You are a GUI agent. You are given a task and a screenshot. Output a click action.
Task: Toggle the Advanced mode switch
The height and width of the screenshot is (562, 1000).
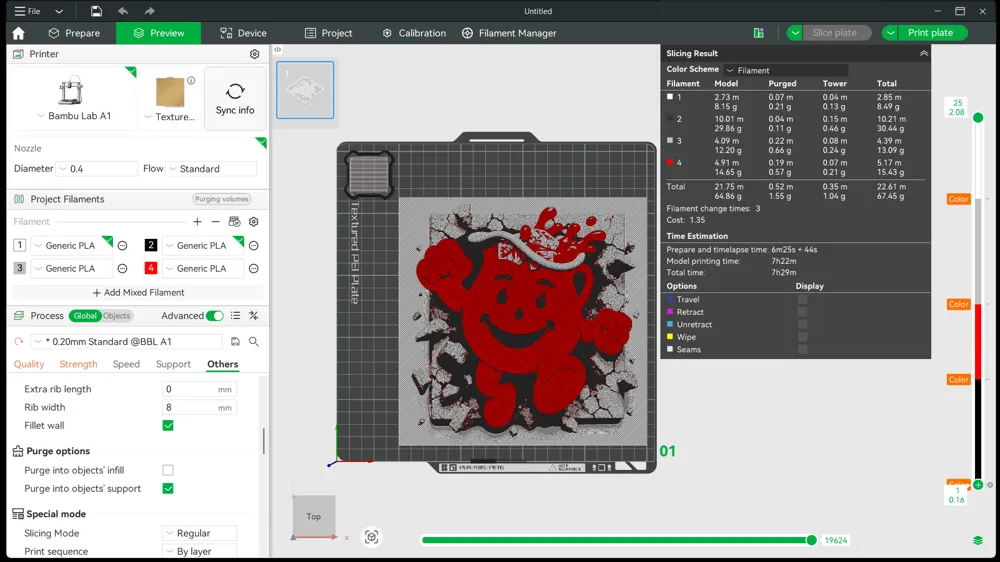215,316
